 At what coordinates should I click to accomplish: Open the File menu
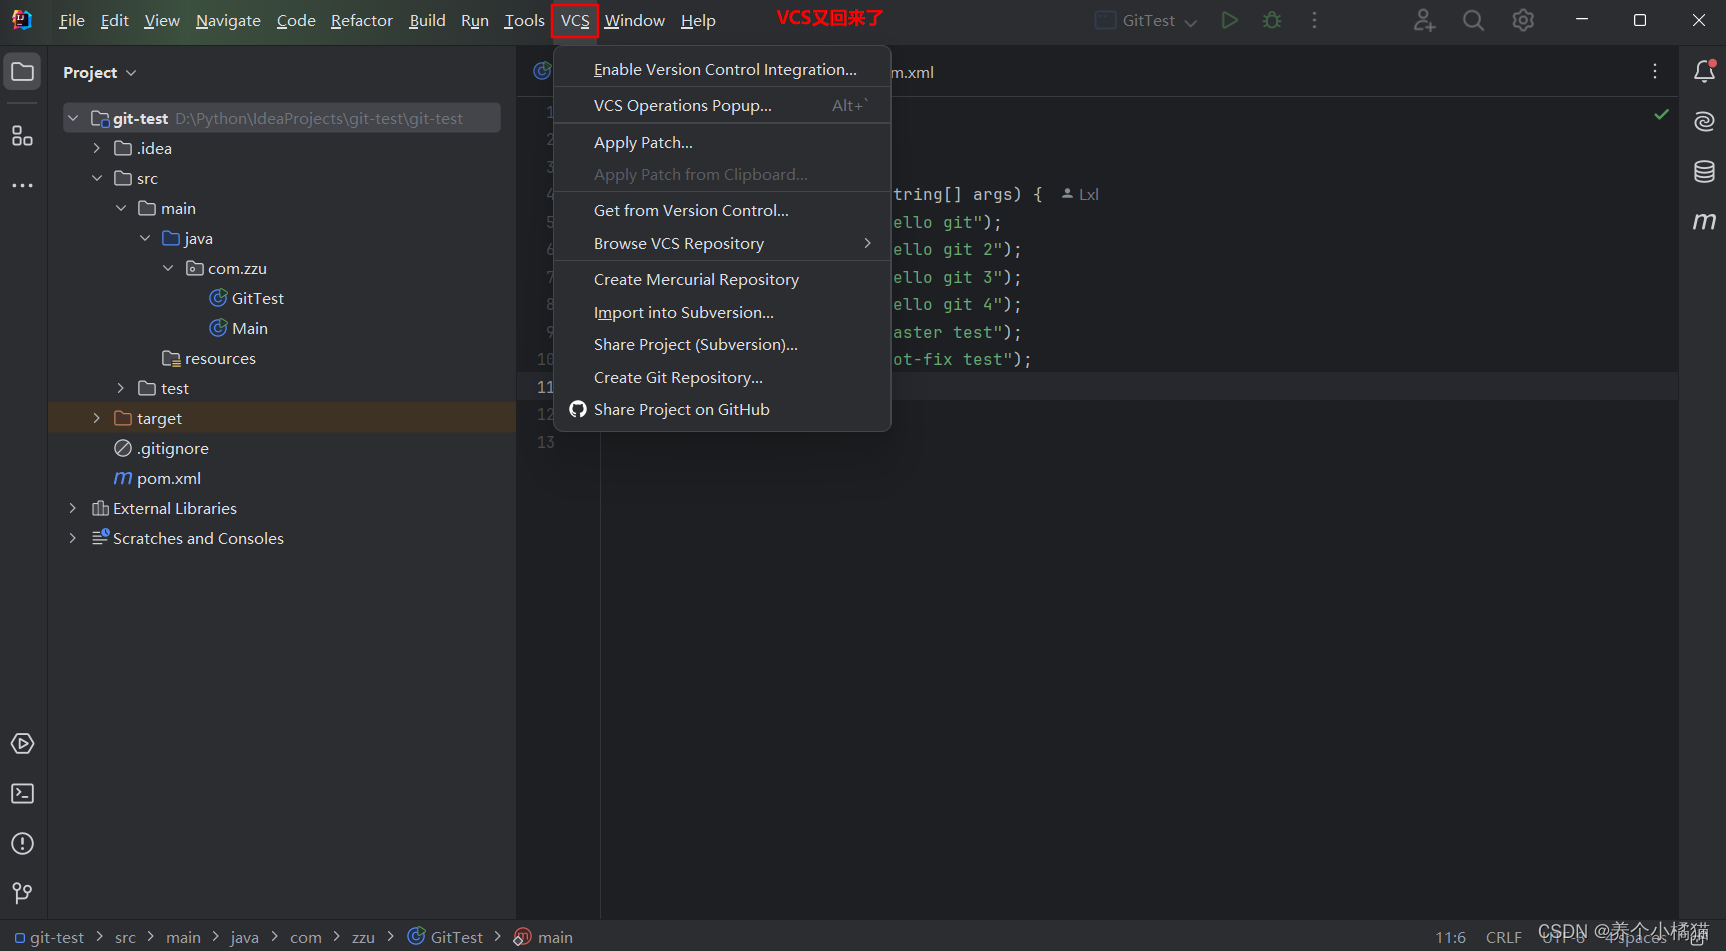(x=72, y=20)
